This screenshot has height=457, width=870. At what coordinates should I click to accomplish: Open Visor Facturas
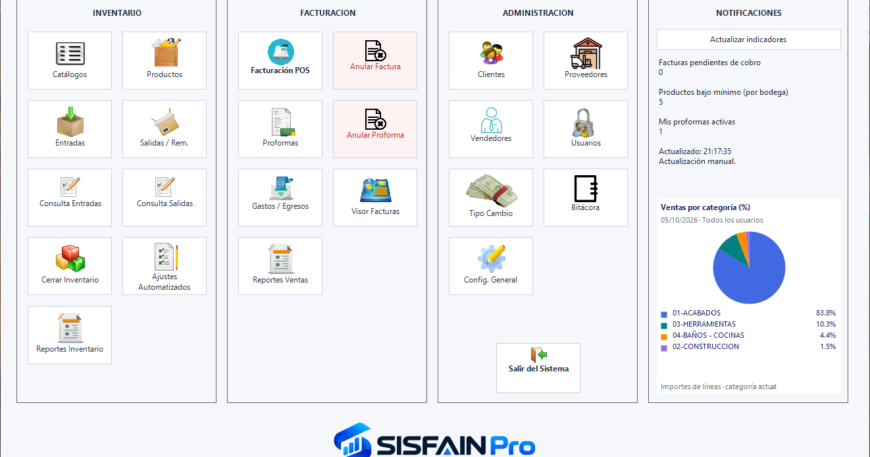375,197
